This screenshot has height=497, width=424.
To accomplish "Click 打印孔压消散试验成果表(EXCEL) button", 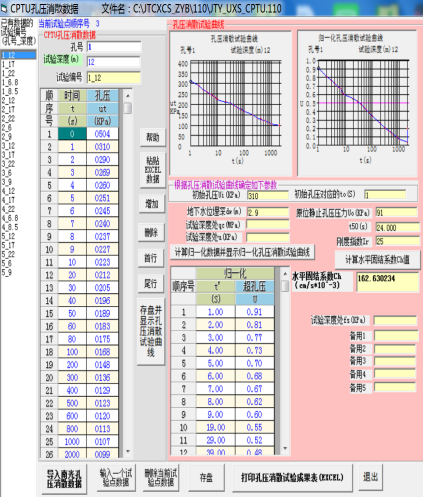I will [x=292, y=478].
